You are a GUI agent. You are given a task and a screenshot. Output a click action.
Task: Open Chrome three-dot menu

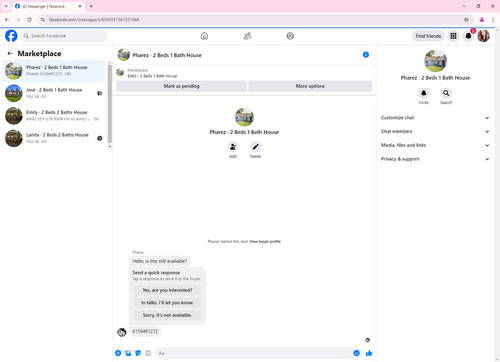point(493,20)
